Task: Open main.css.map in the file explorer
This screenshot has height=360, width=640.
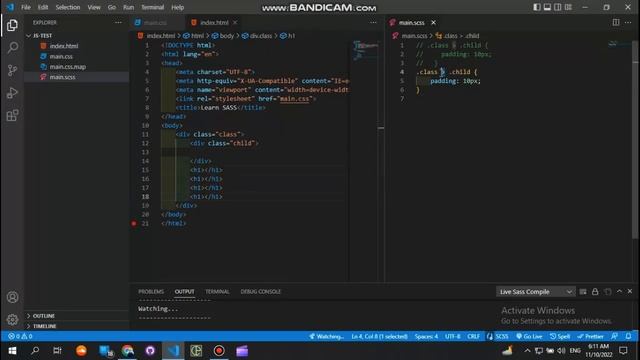Action: pyautogui.click(x=76, y=67)
